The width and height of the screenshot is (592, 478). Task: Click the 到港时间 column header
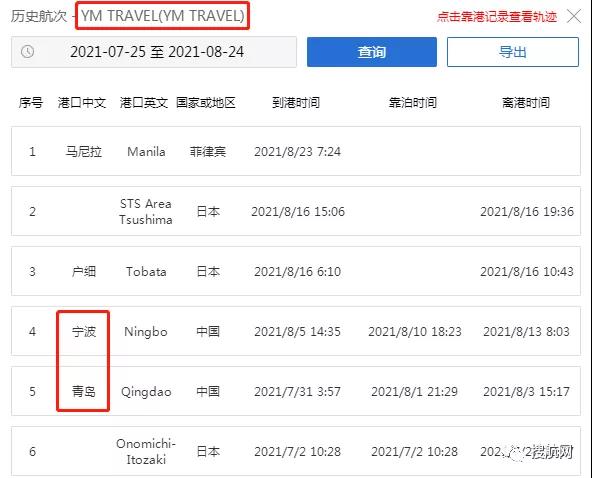[x=296, y=103]
